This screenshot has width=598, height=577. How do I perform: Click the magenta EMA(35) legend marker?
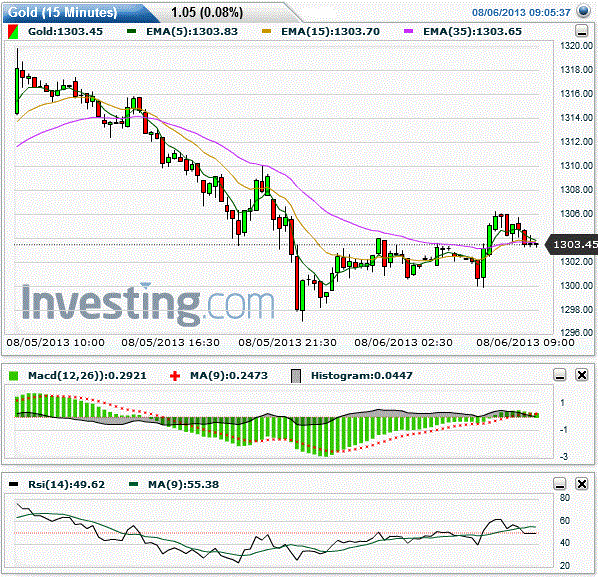[408, 31]
